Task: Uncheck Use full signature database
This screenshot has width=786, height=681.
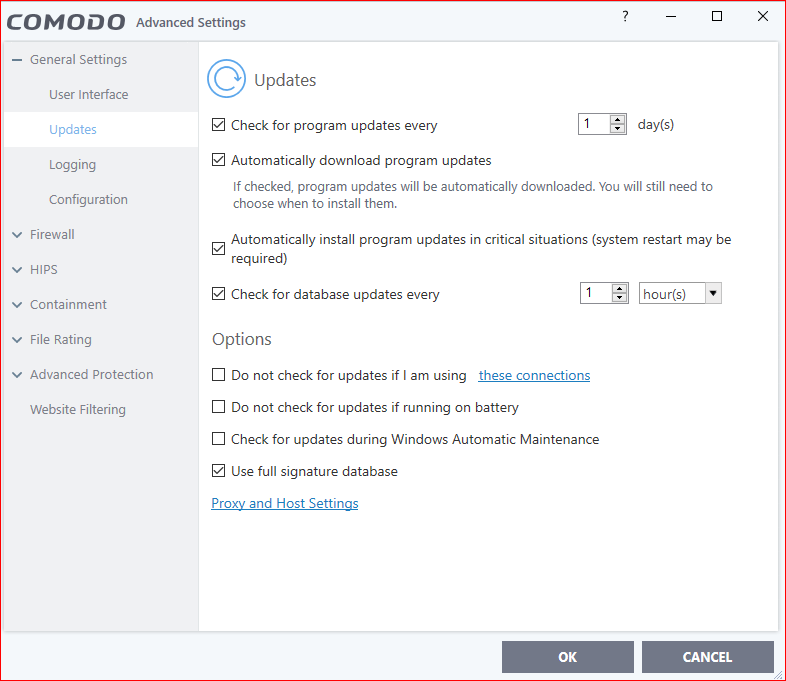Action: click(x=219, y=471)
